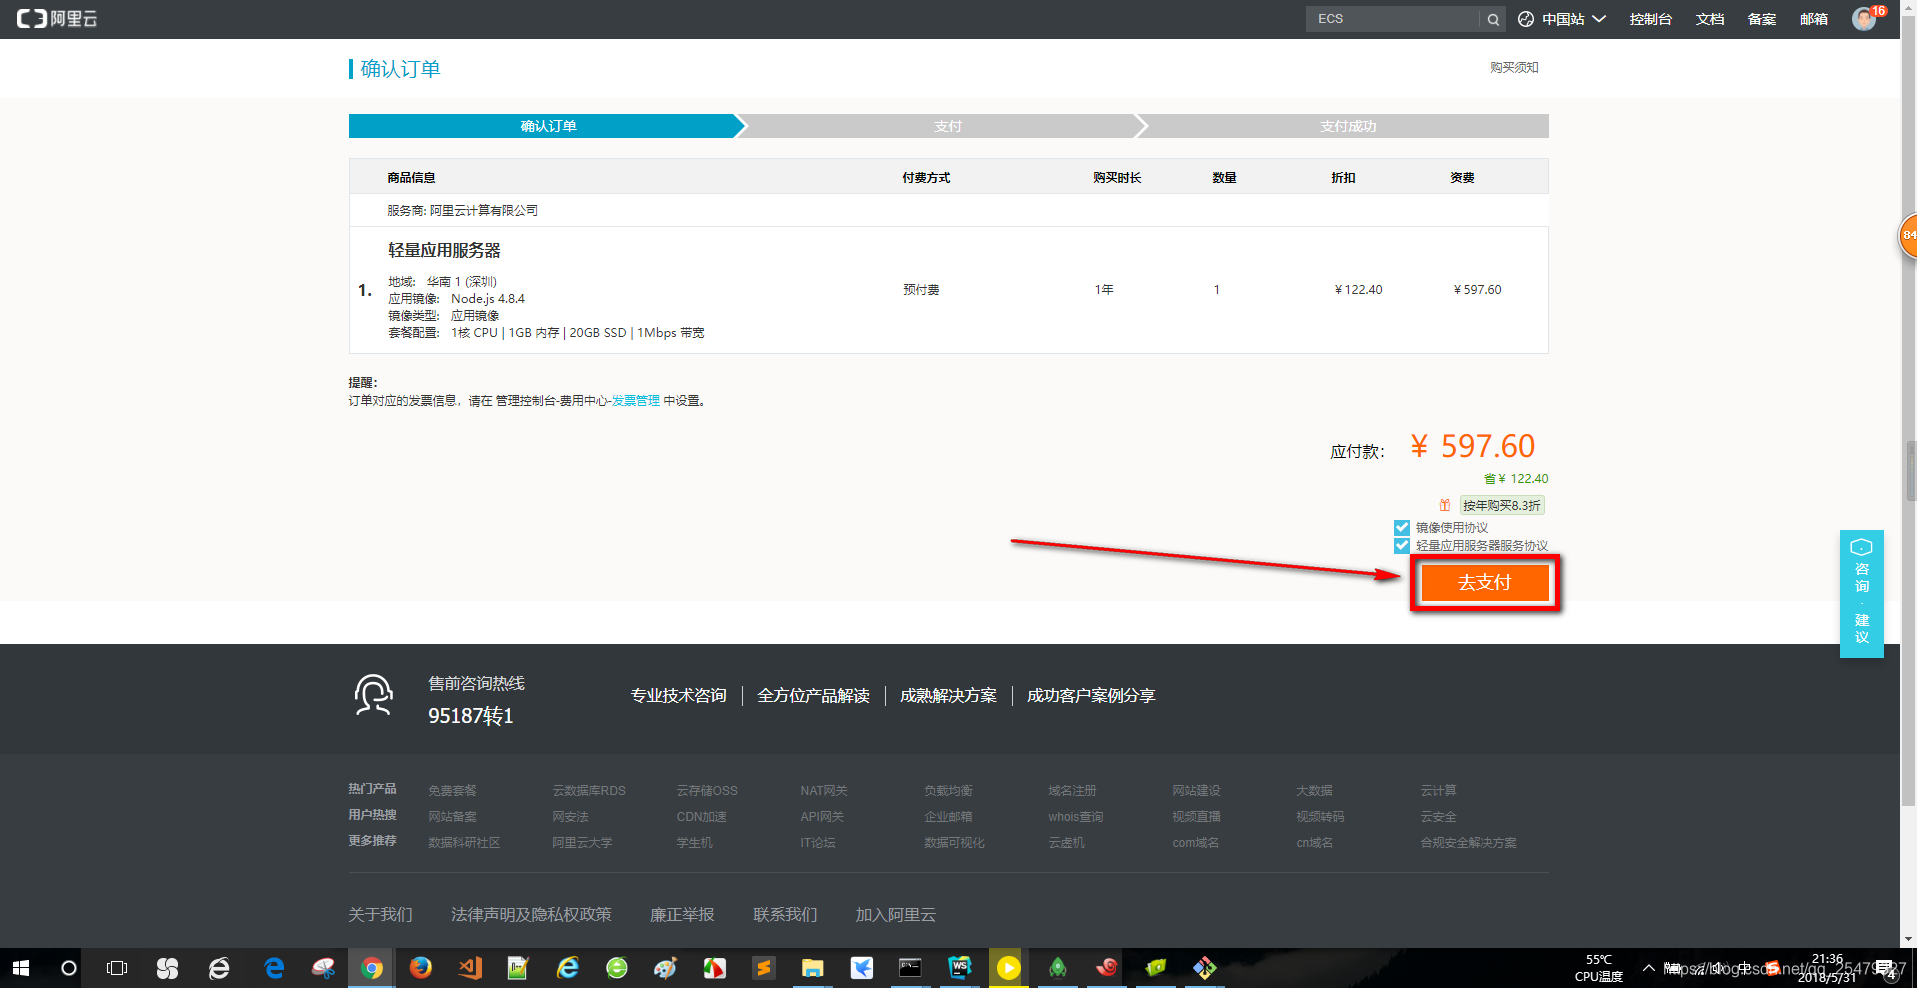Click the gift icon next to 按年购买8.3折
Screen dimensions: 1917x988
1444,505
